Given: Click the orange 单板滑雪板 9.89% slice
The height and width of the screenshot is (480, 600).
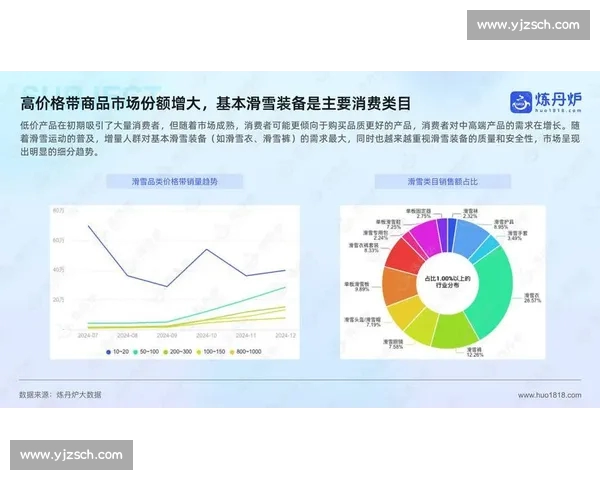Looking at the screenshot, I should tap(399, 286).
